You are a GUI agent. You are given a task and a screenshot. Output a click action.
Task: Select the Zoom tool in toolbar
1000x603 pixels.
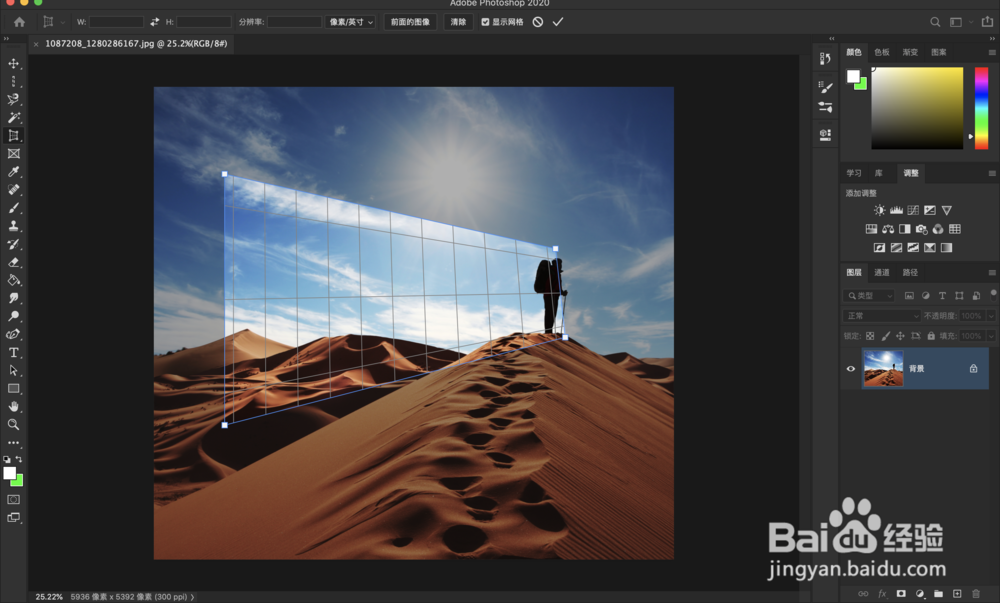(x=13, y=424)
